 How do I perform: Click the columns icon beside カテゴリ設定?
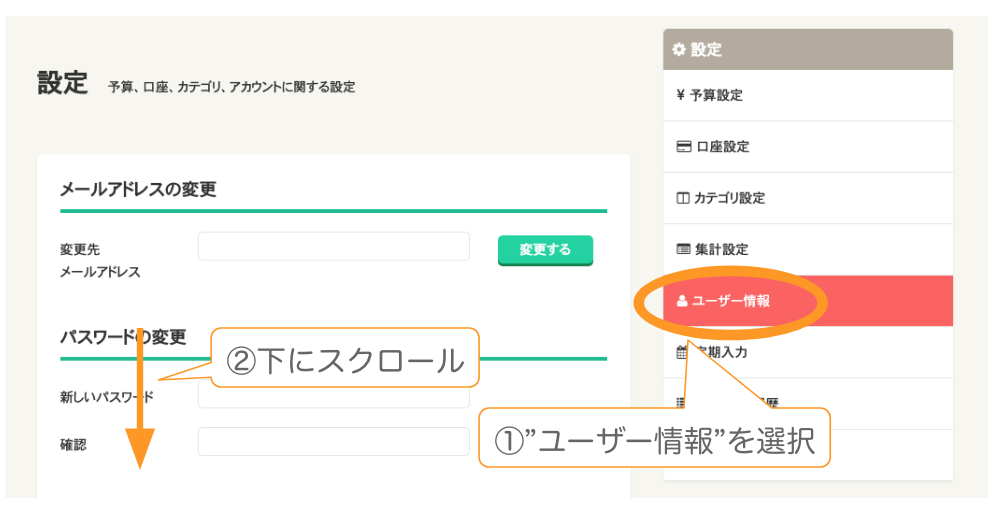[682, 198]
